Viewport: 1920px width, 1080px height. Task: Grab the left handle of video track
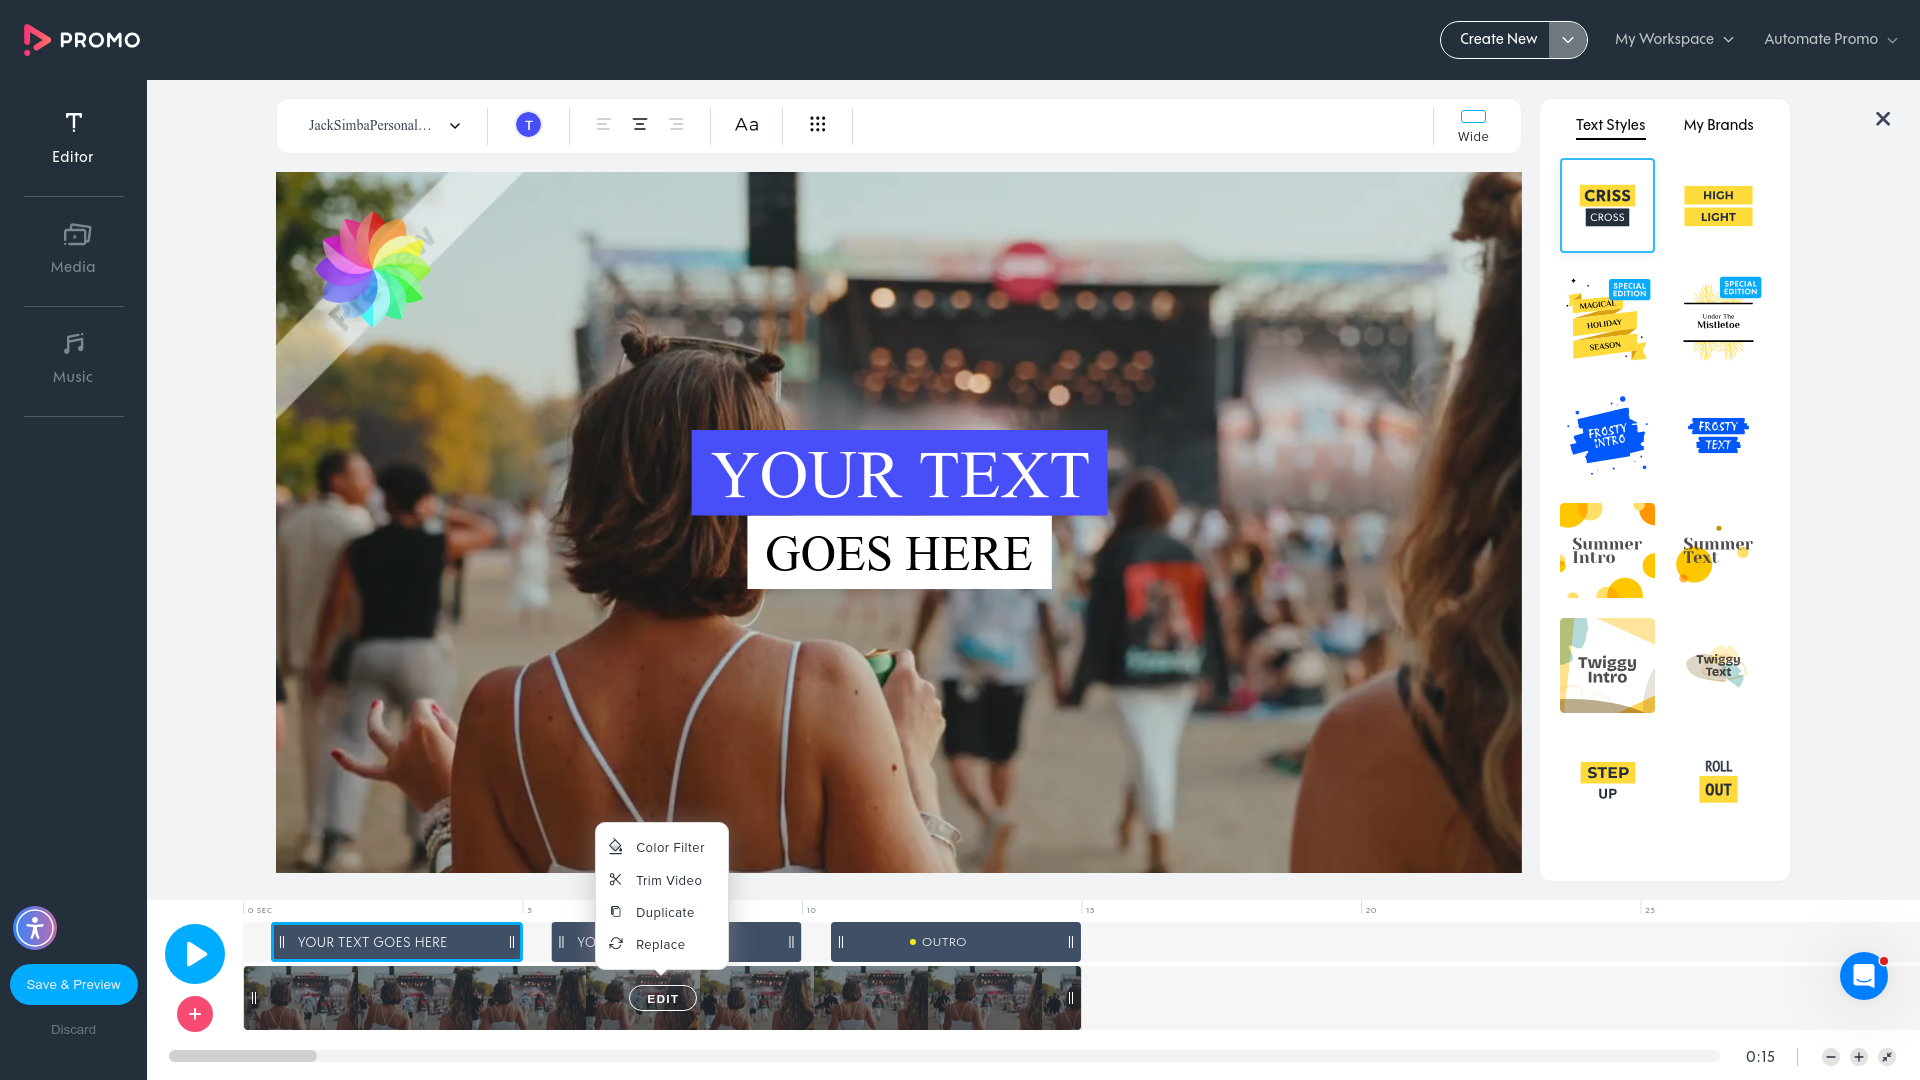tap(254, 998)
